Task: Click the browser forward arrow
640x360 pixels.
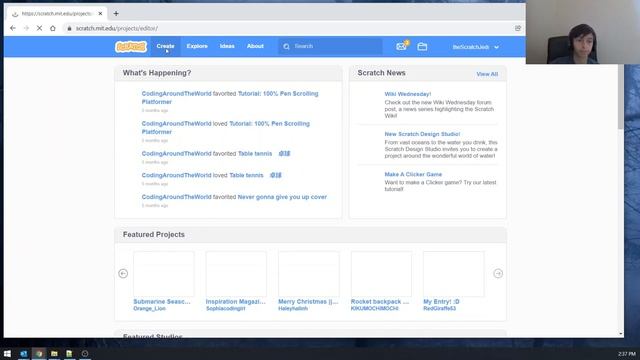Action: (x=26, y=28)
